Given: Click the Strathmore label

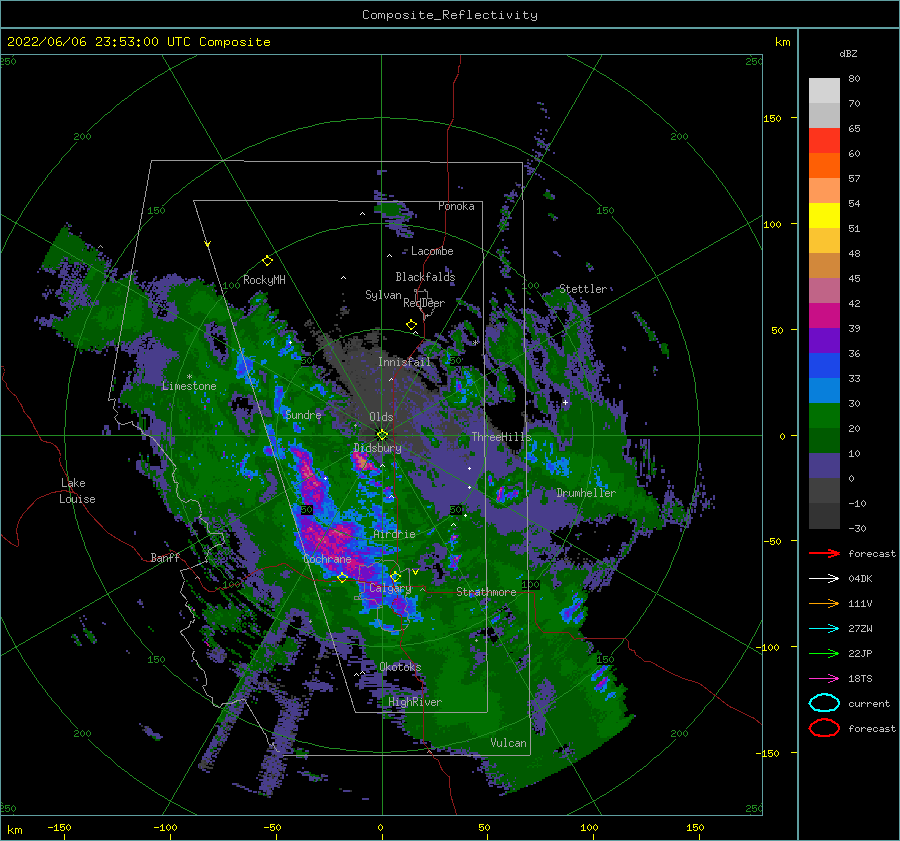Looking at the screenshot, I should coord(486,592).
